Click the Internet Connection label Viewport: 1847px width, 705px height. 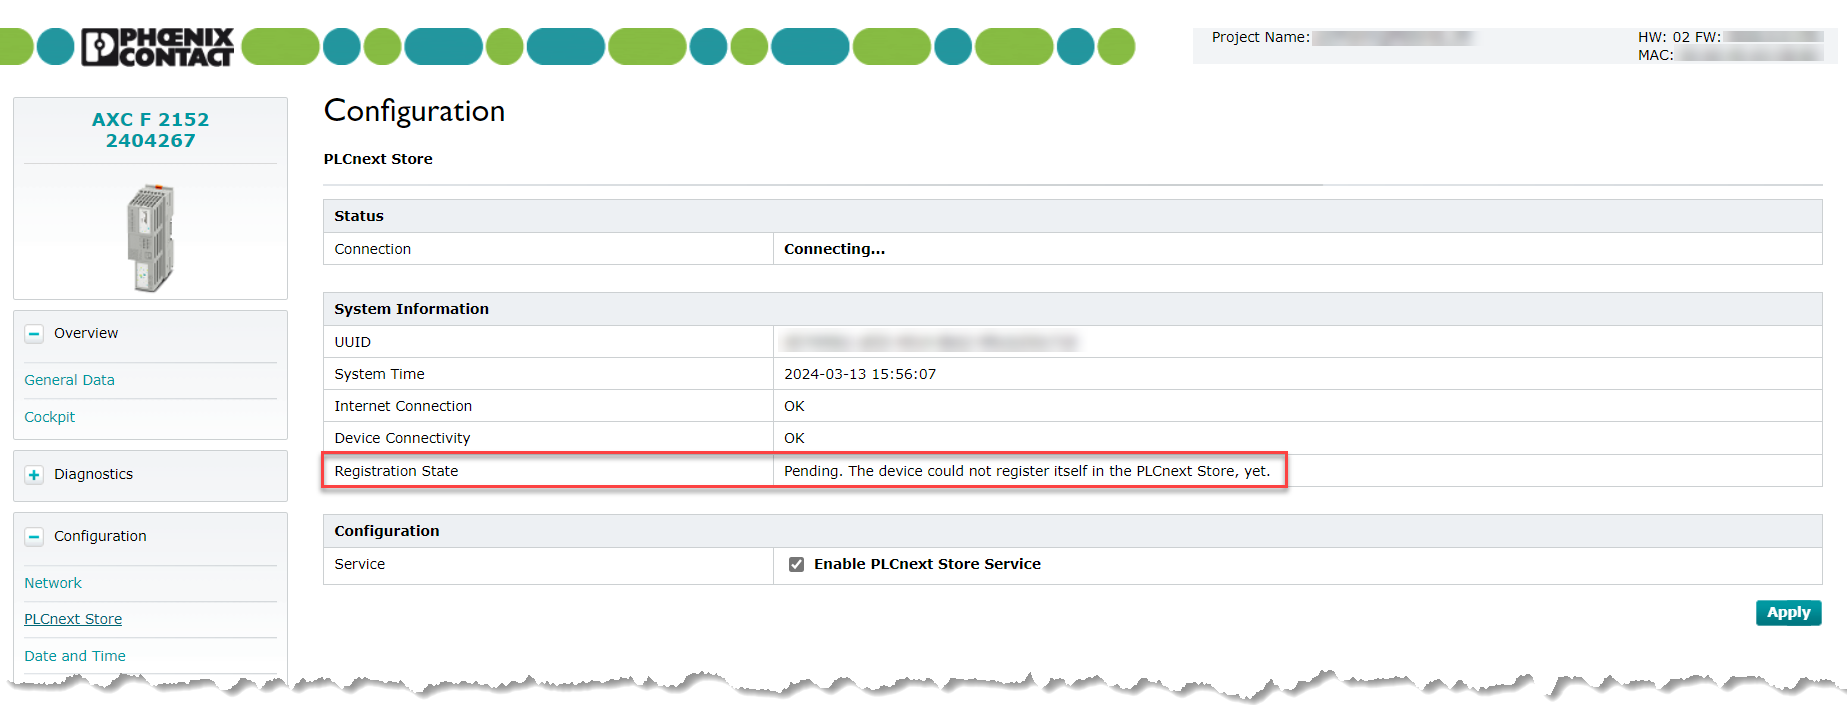click(x=403, y=406)
